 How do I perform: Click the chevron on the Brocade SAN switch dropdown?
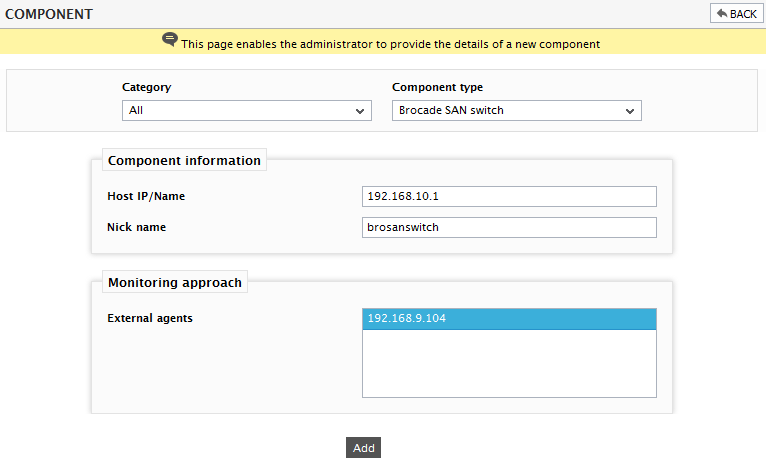click(x=630, y=111)
